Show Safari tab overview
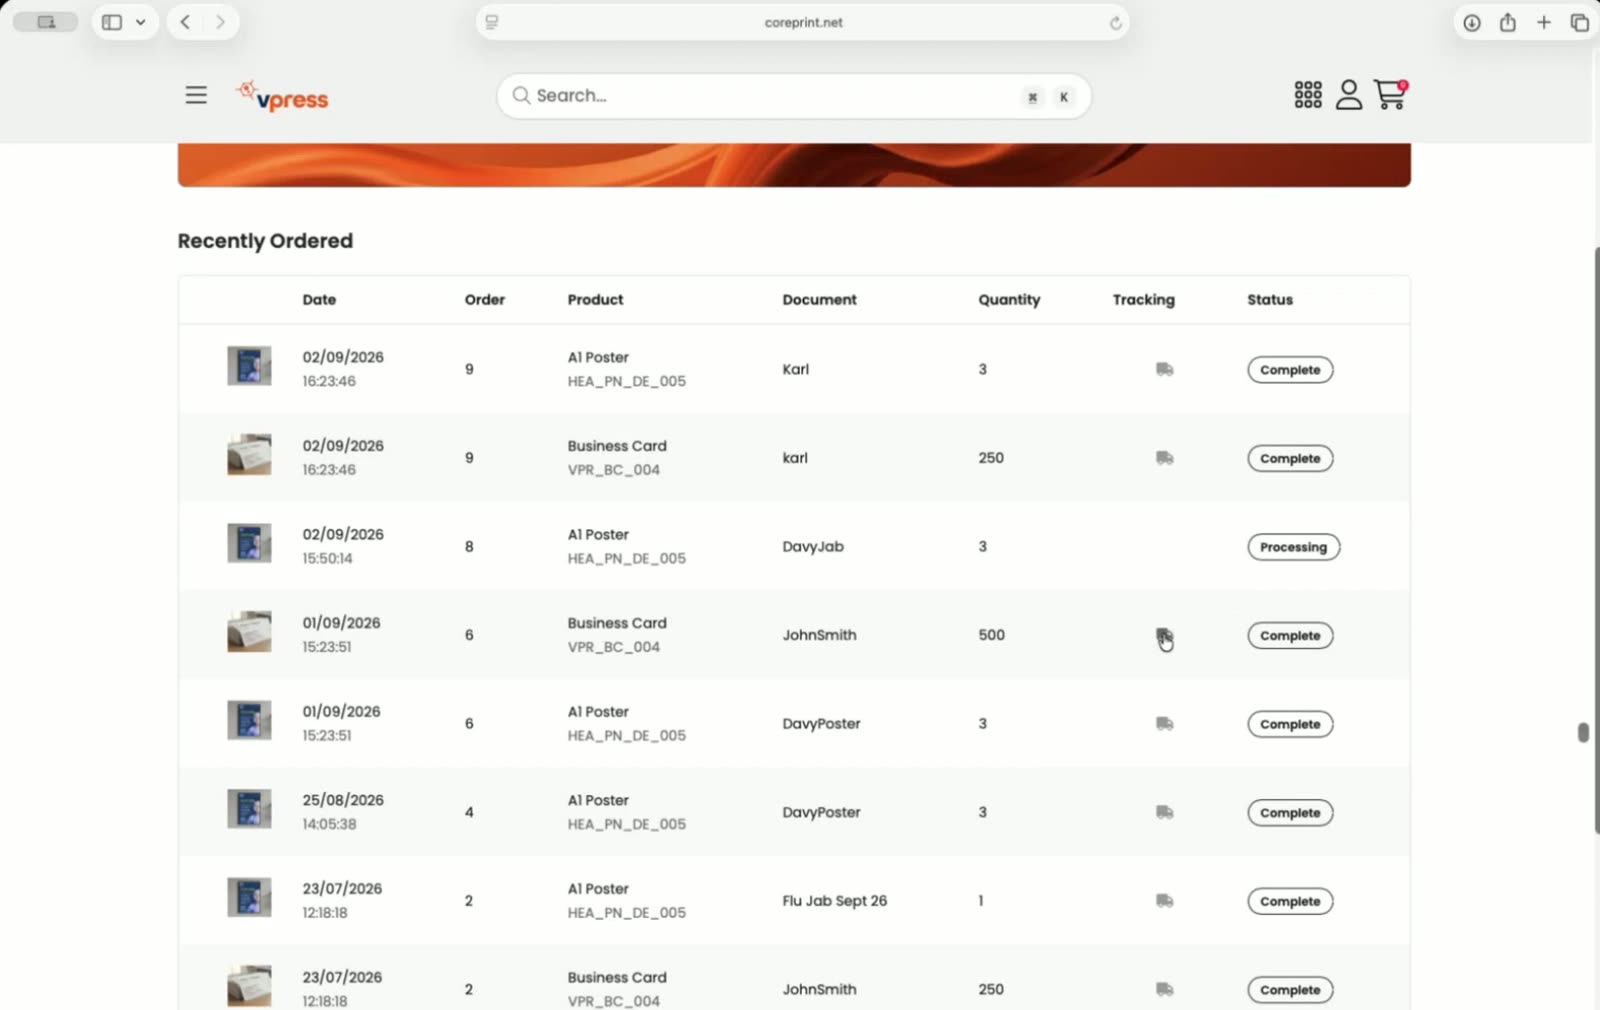This screenshot has width=1600, height=1010. pyautogui.click(x=1580, y=23)
